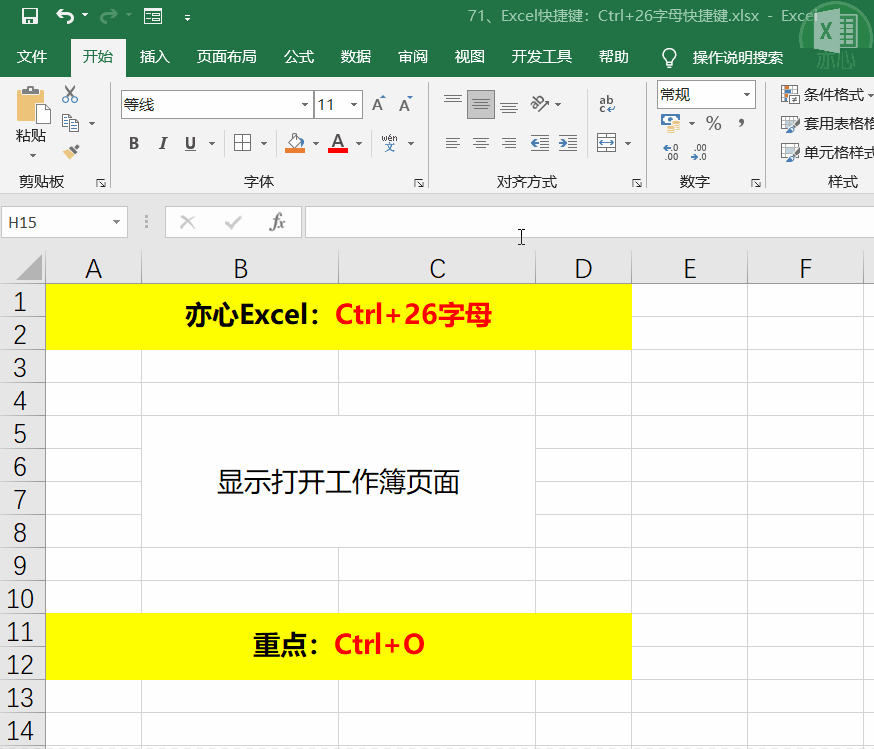
Task: Click the Comma Style icon
Action: coord(741,123)
